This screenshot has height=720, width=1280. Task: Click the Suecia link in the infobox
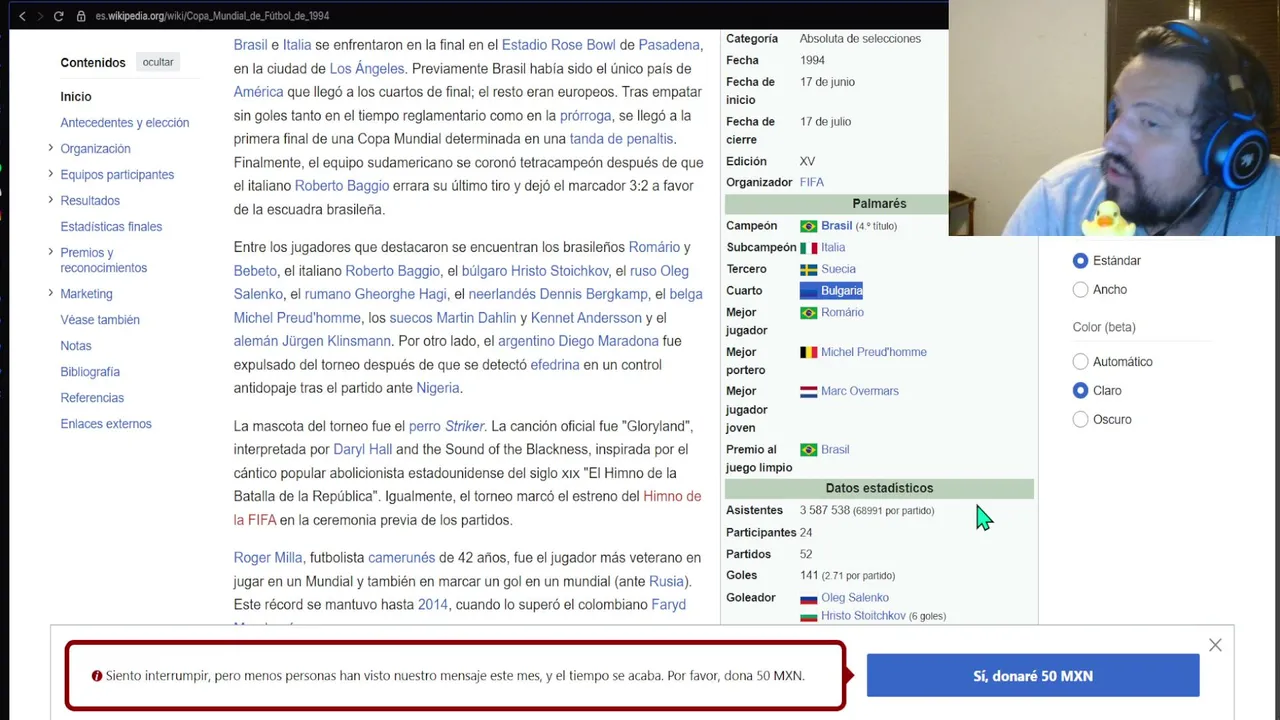[838, 270]
